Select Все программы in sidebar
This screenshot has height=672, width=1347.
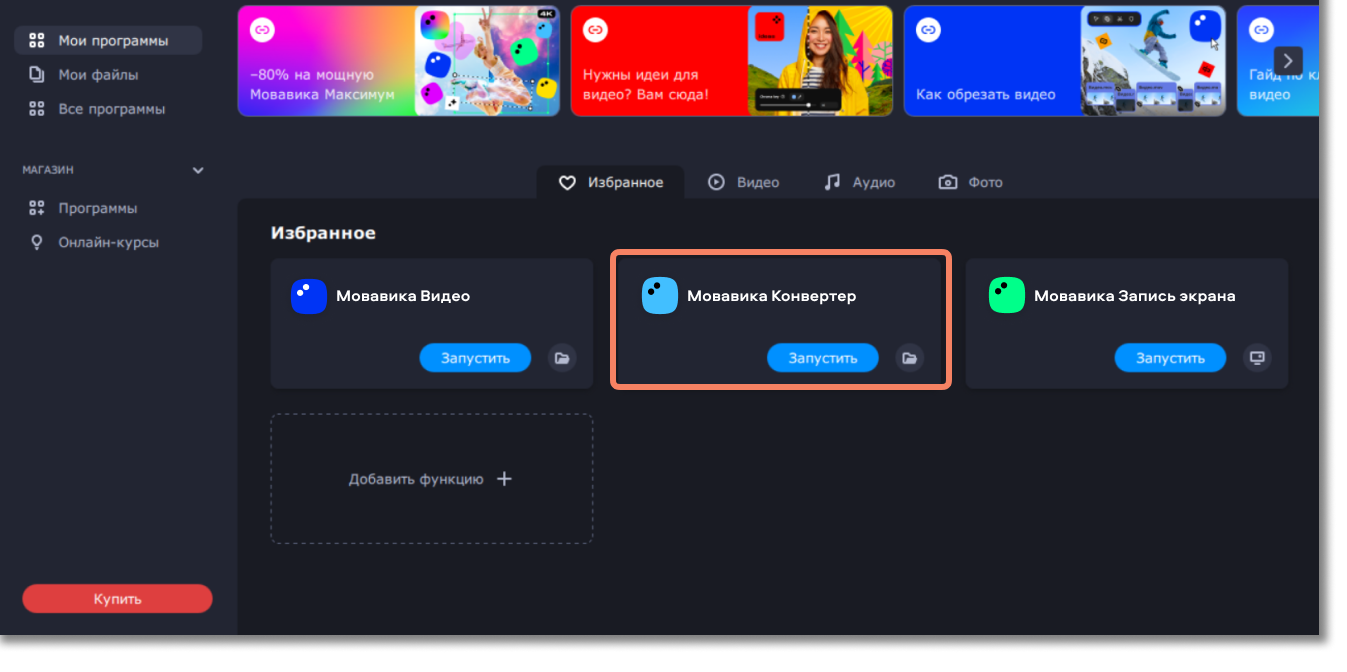point(110,109)
